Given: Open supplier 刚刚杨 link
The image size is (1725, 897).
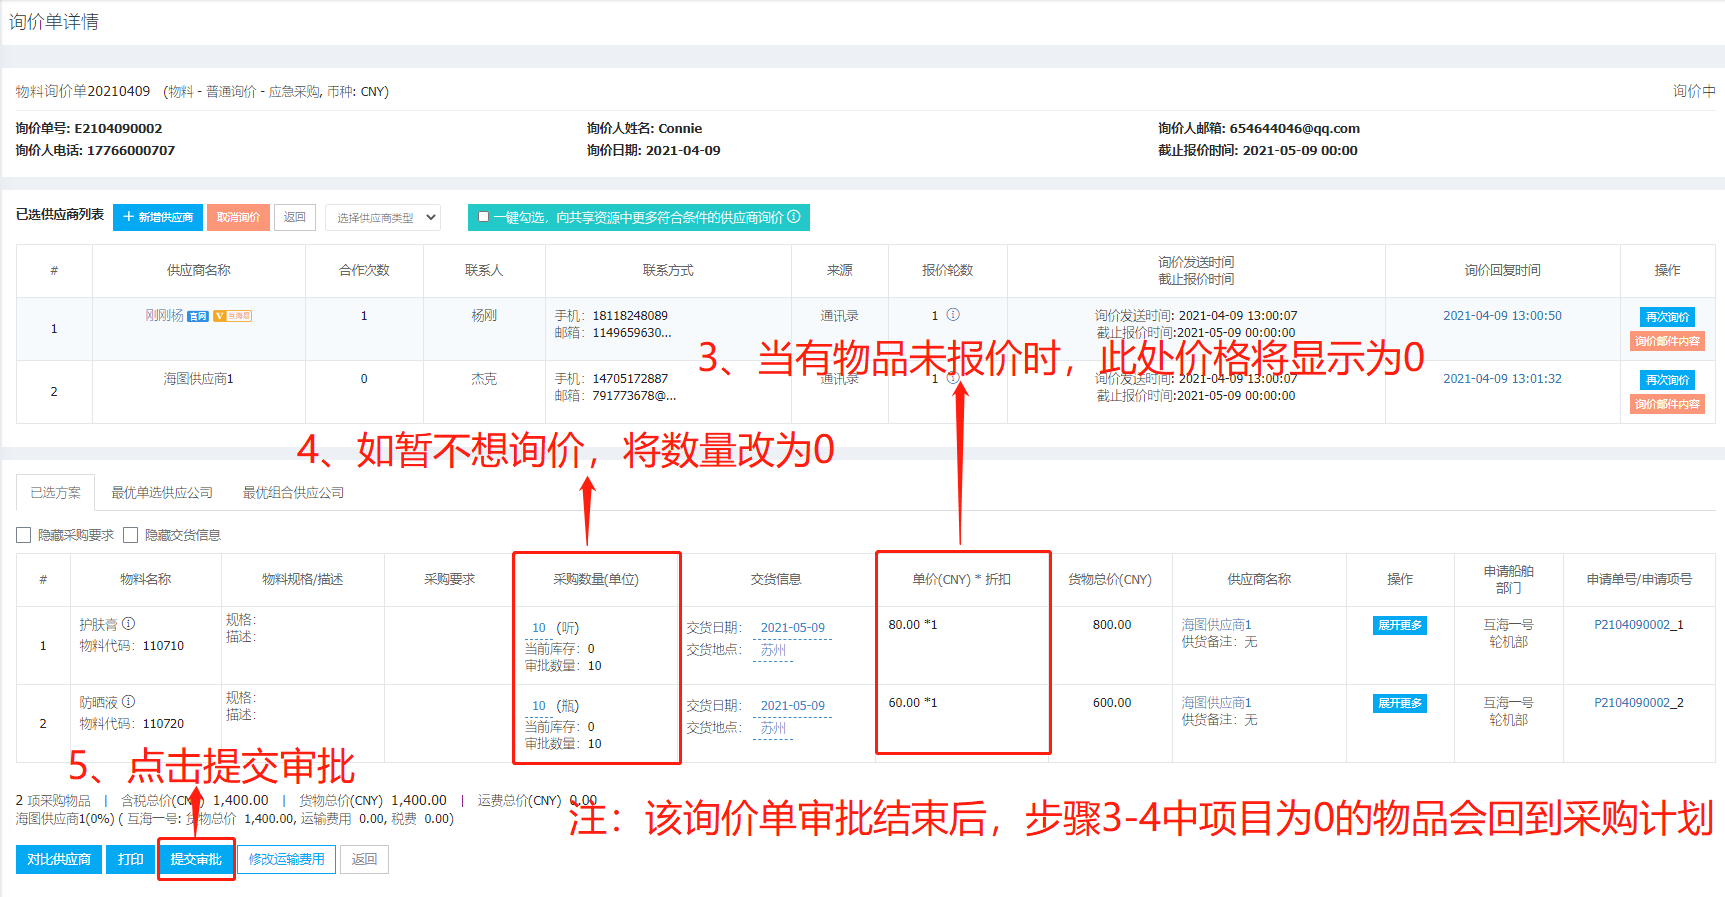Looking at the screenshot, I should click(165, 315).
